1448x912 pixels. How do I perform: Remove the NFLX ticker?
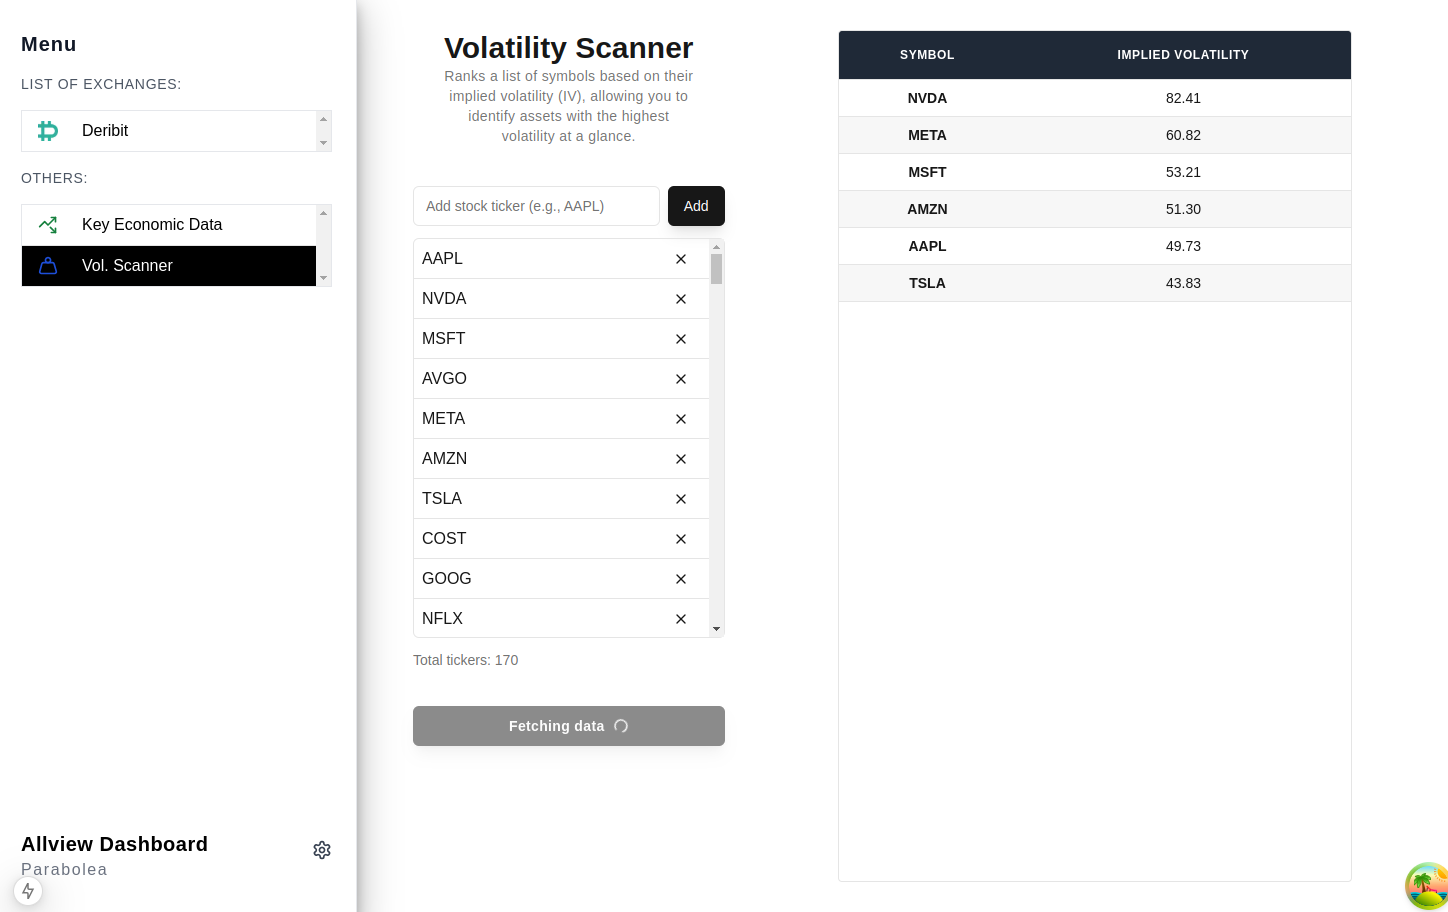pyautogui.click(x=681, y=619)
